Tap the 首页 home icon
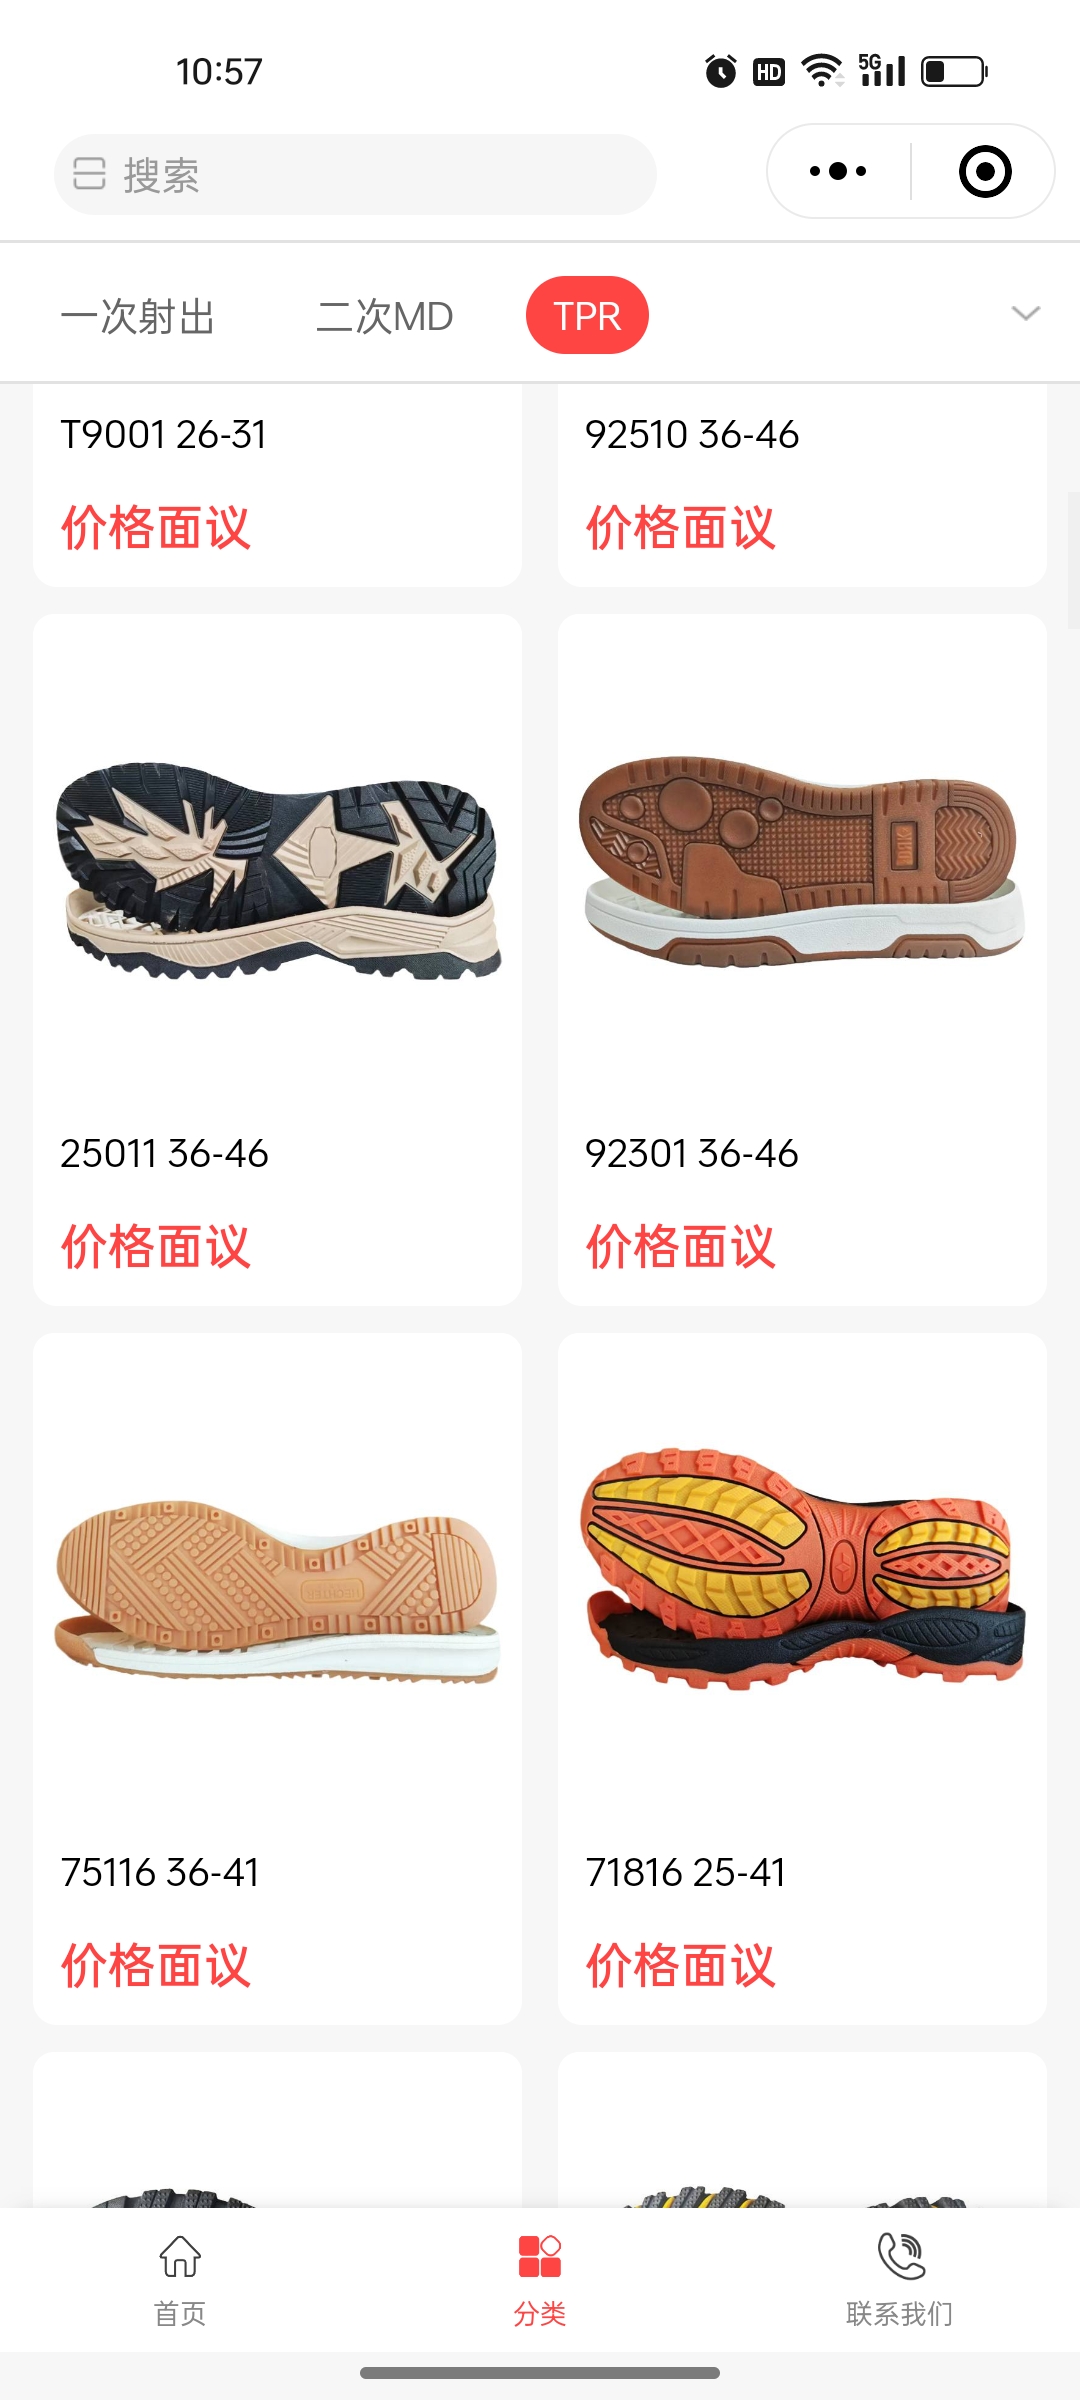This screenshot has width=1080, height=2400. click(x=180, y=2258)
